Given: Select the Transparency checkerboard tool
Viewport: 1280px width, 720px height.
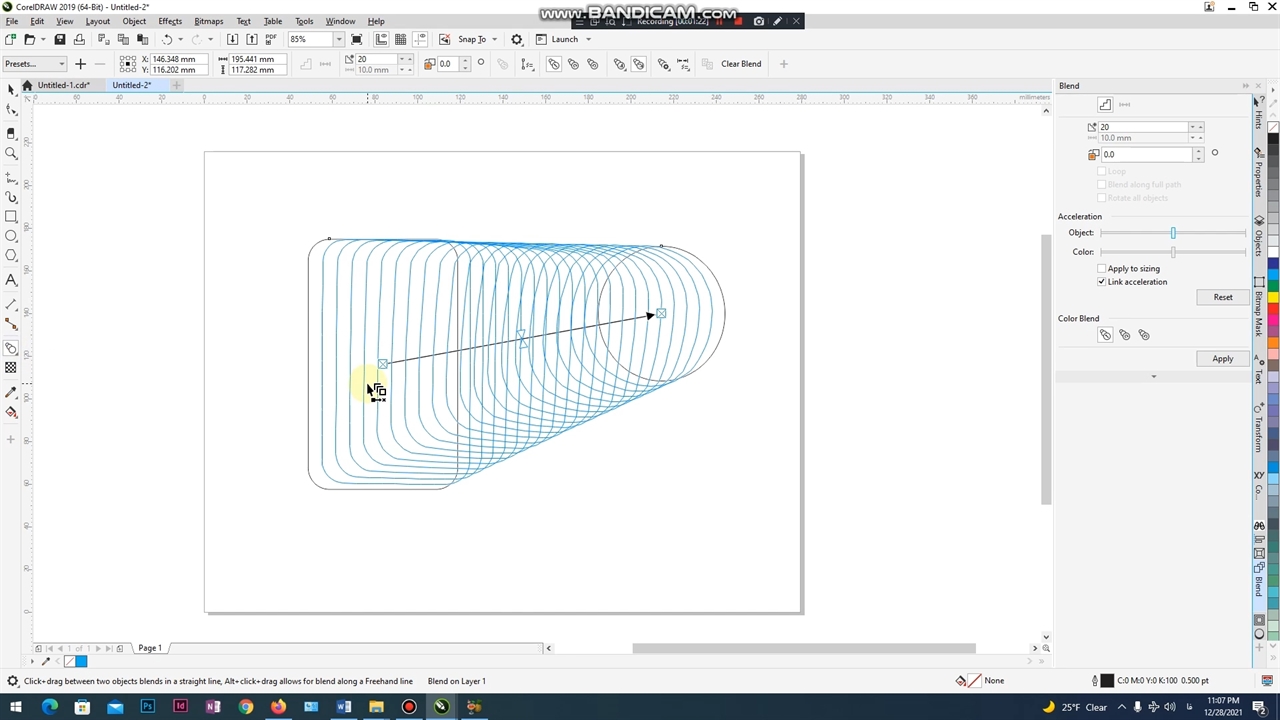Looking at the screenshot, I should [11, 368].
